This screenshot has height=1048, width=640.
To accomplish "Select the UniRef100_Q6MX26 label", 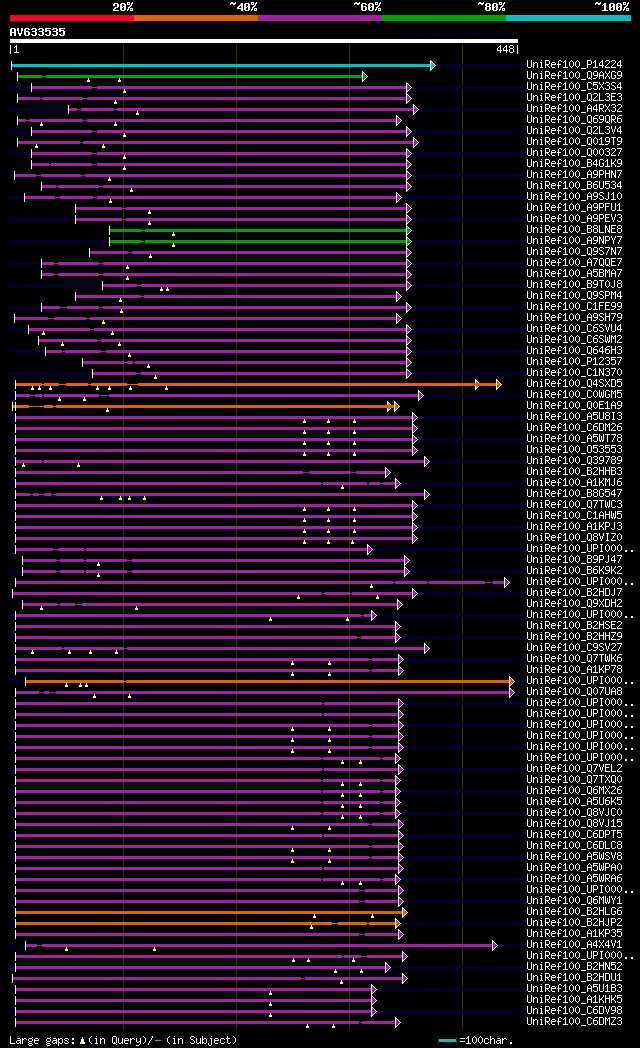I will tap(574, 790).
